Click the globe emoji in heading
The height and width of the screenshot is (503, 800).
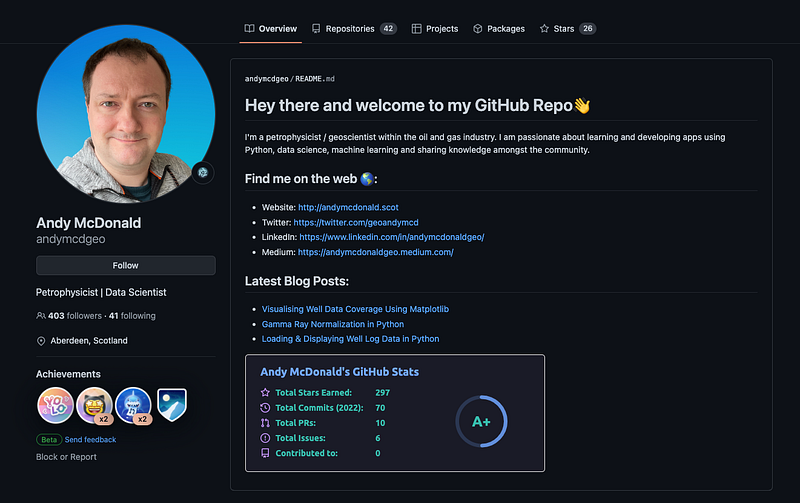[367, 179]
